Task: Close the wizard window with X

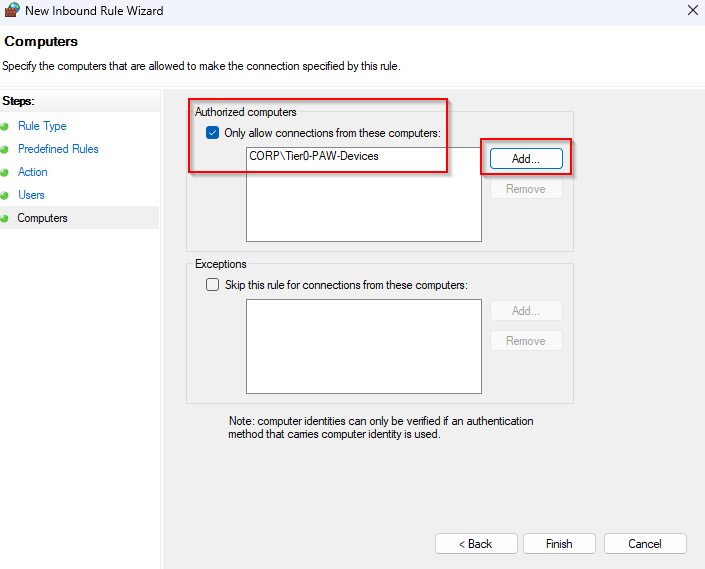Action: 692,11
